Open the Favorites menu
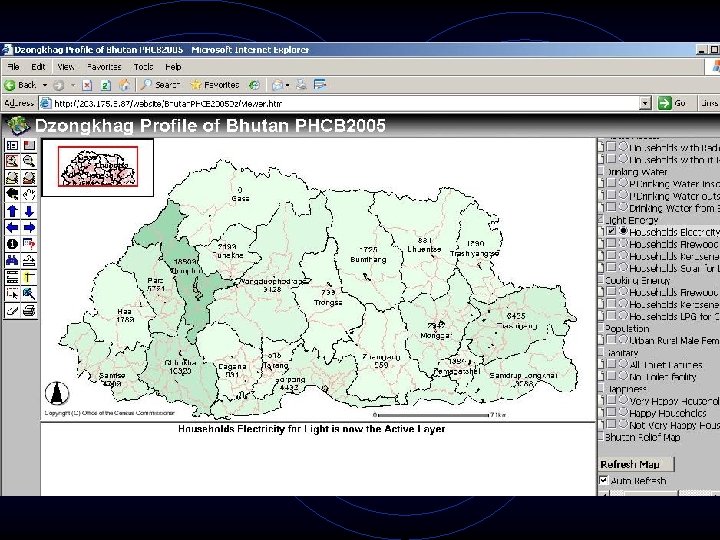720x540 pixels. pos(104,67)
